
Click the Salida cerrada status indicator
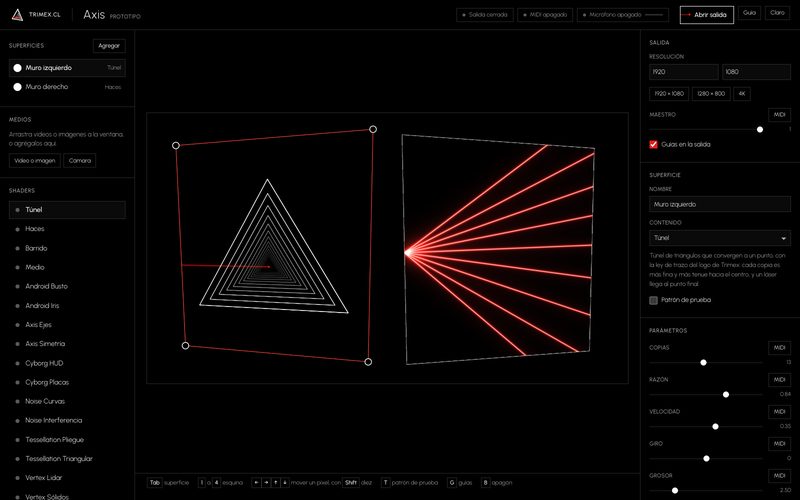(485, 15)
